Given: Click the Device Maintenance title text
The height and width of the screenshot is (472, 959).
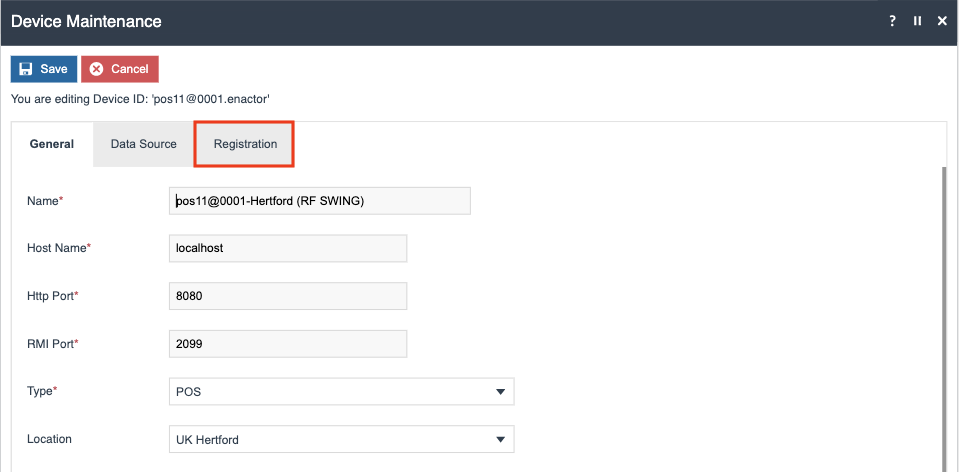Looking at the screenshot, I should (86, 21).
